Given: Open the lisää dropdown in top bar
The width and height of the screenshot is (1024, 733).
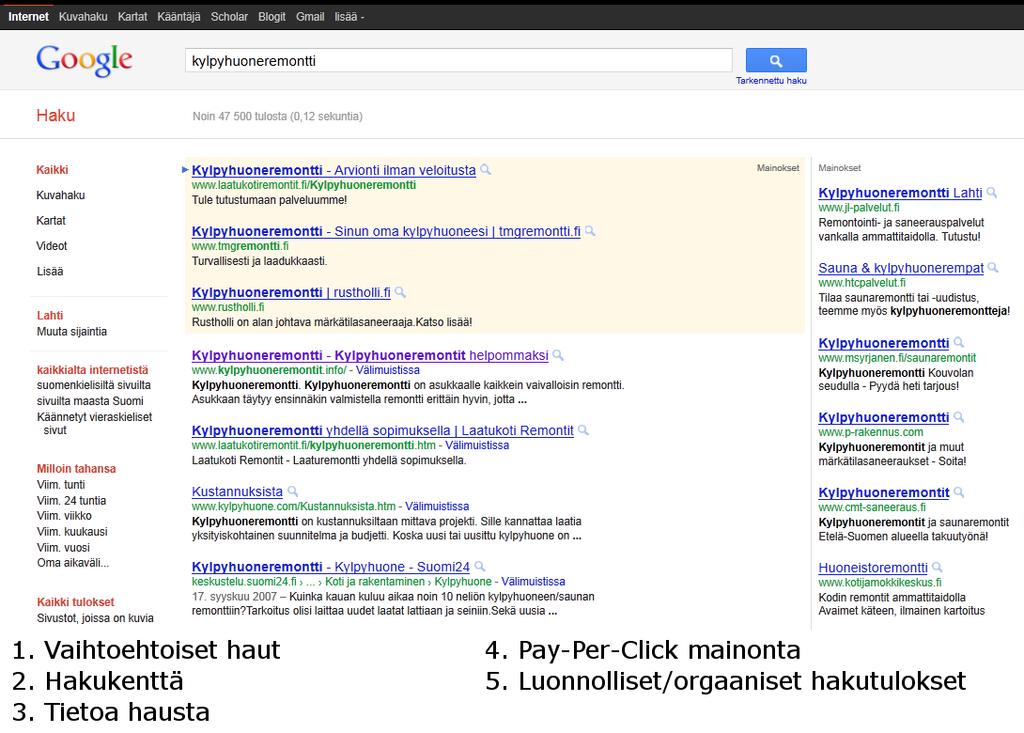Looking at the screenshot, I should (x=349, y=17).
